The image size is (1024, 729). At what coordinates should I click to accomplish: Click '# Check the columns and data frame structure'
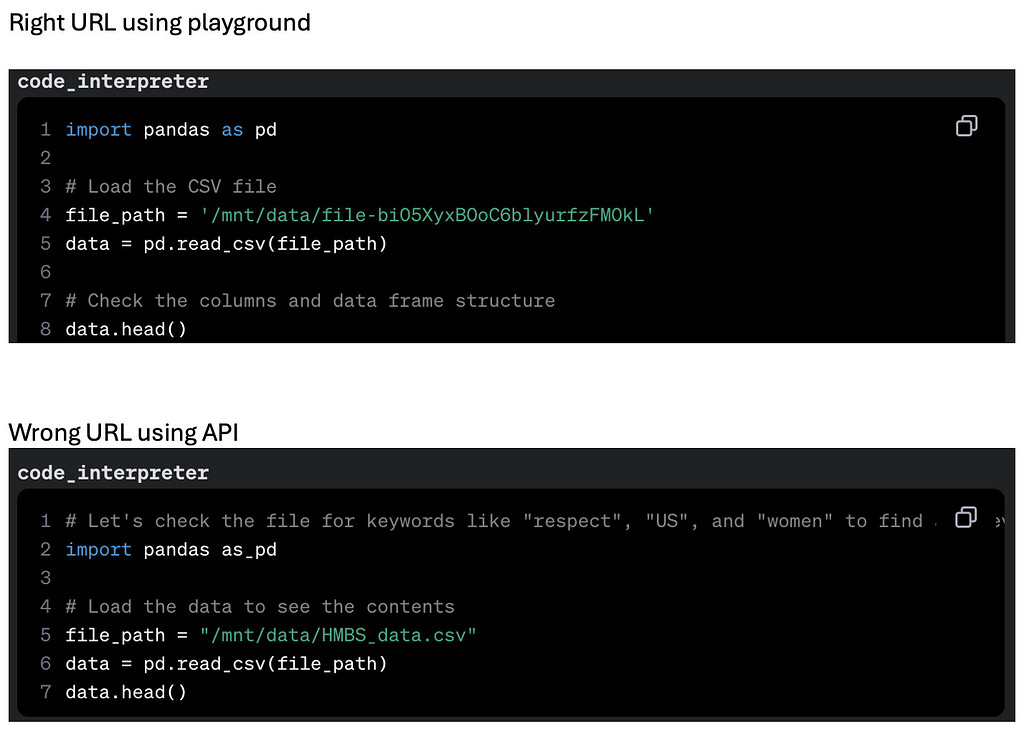(x=310, y=300)
